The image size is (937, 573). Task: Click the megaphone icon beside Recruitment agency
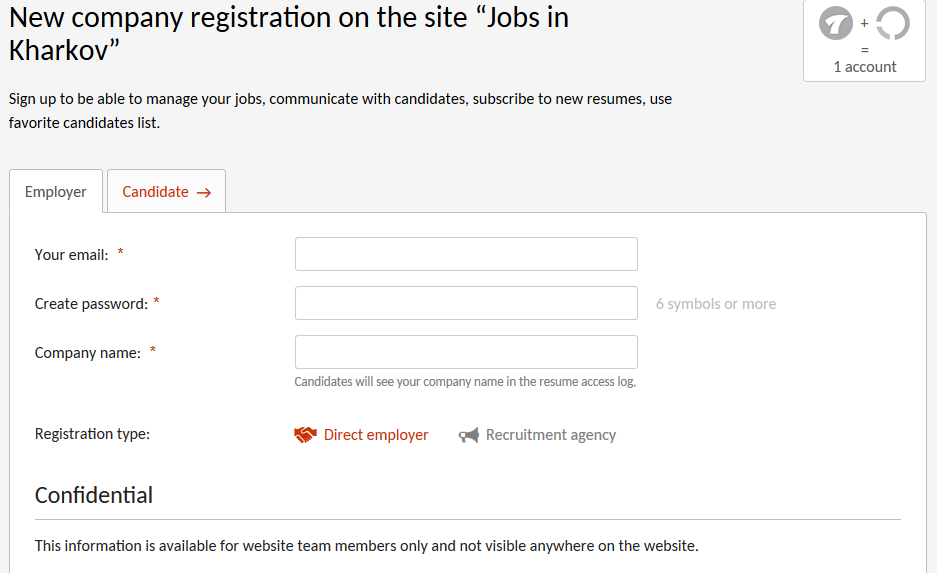468,435
